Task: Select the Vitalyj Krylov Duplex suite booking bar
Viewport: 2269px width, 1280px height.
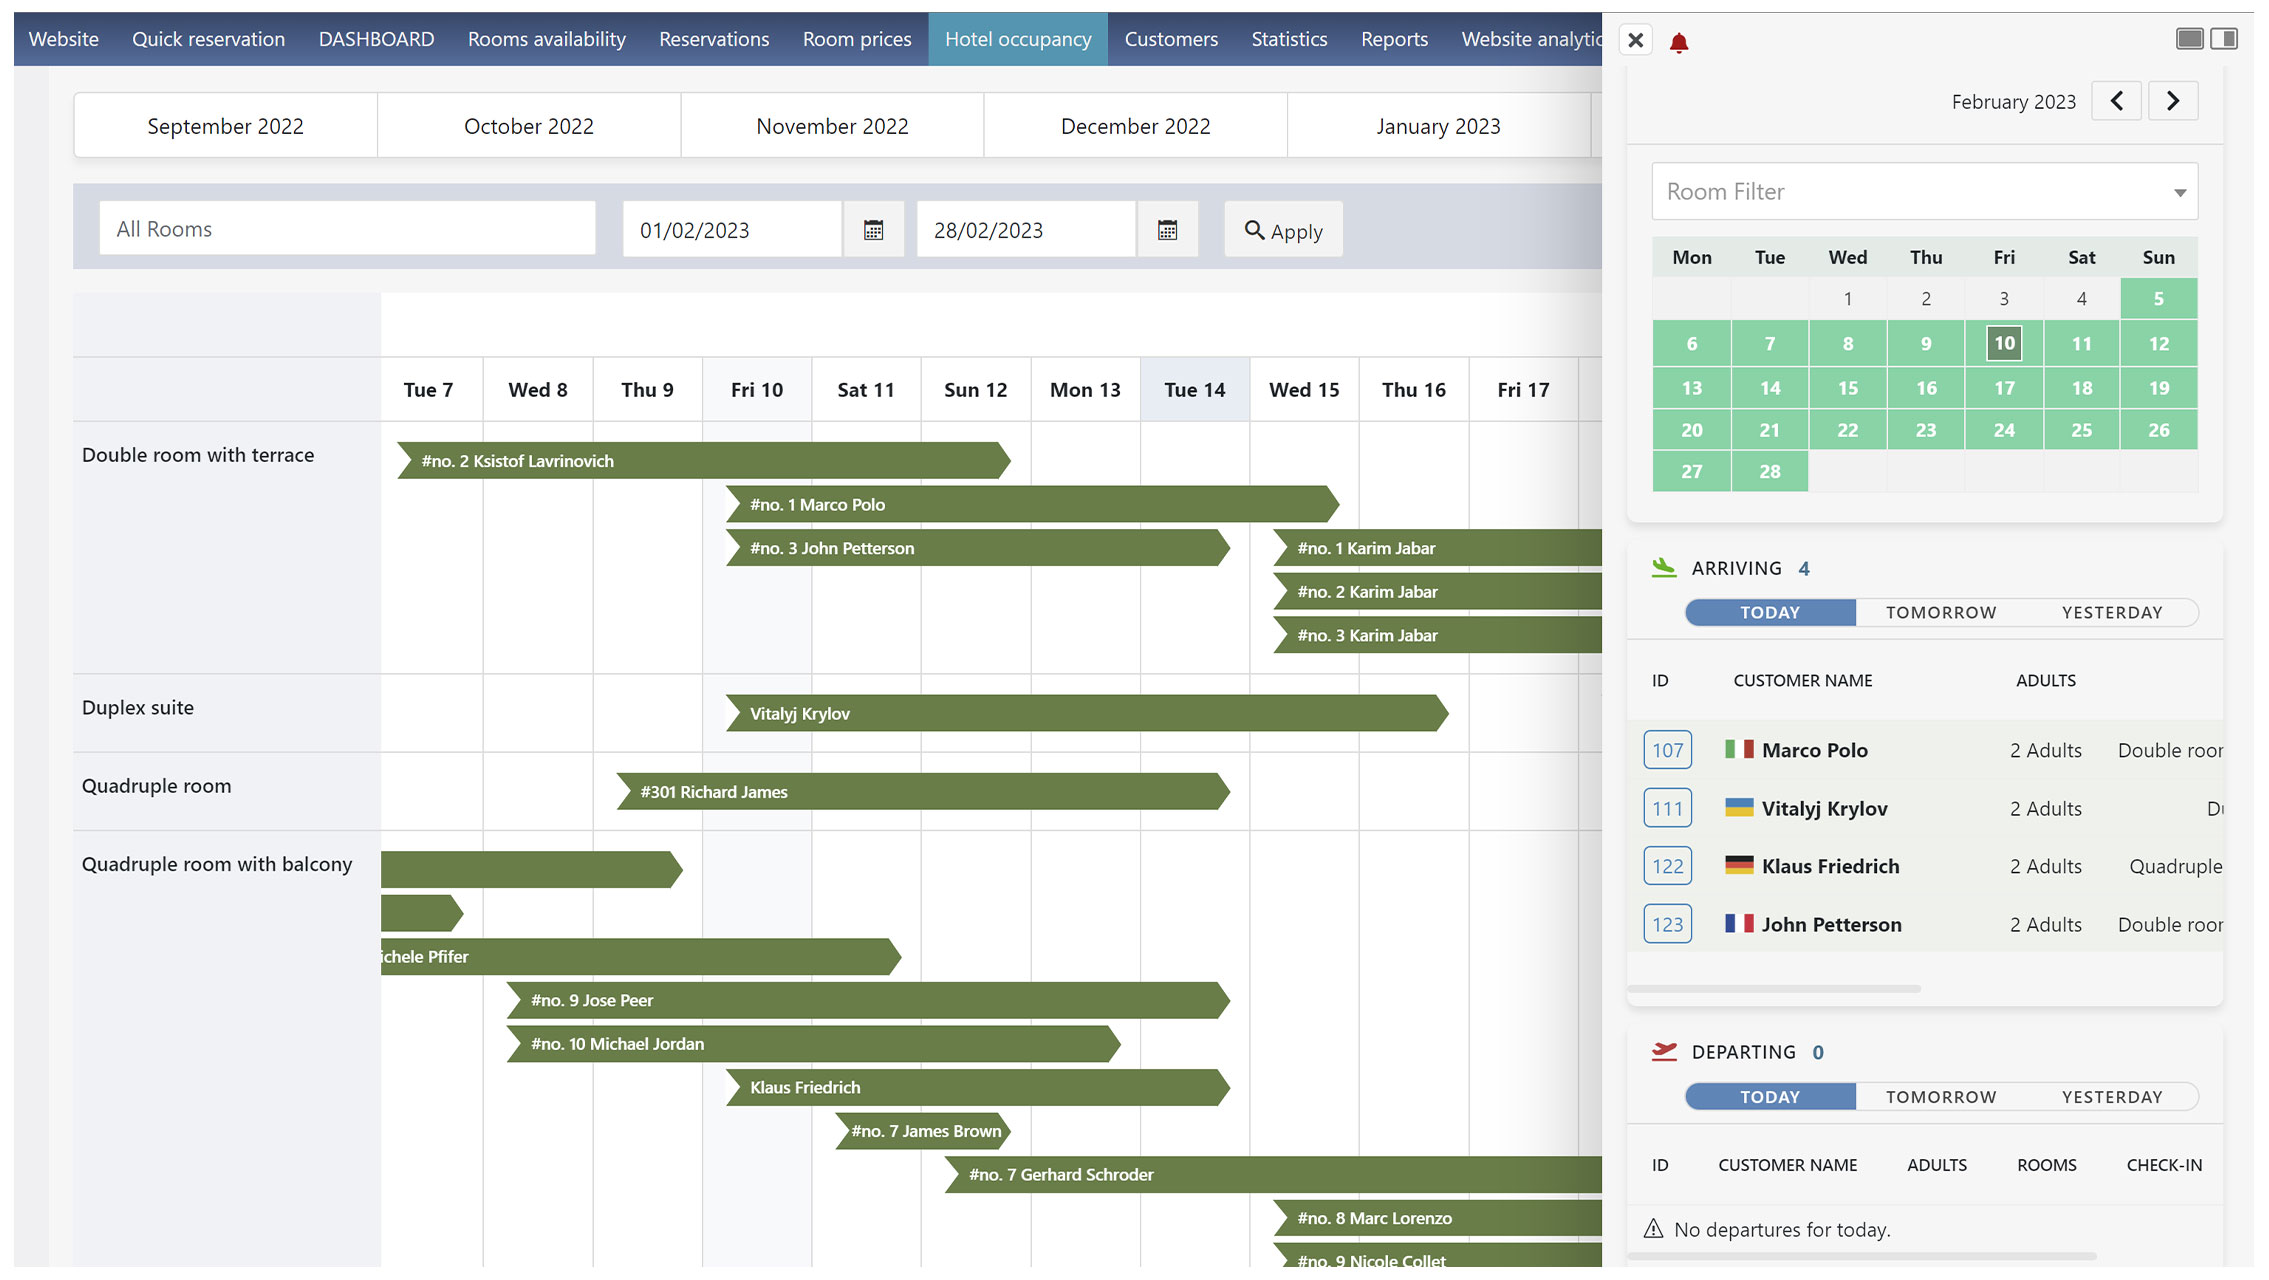Action: coord(1087,713)
